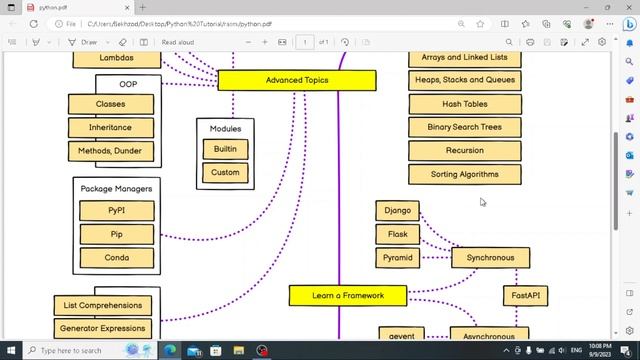Screen dimensions: 640x360
Task: Open Settings and more menu
Action: [x=610, y=24]
